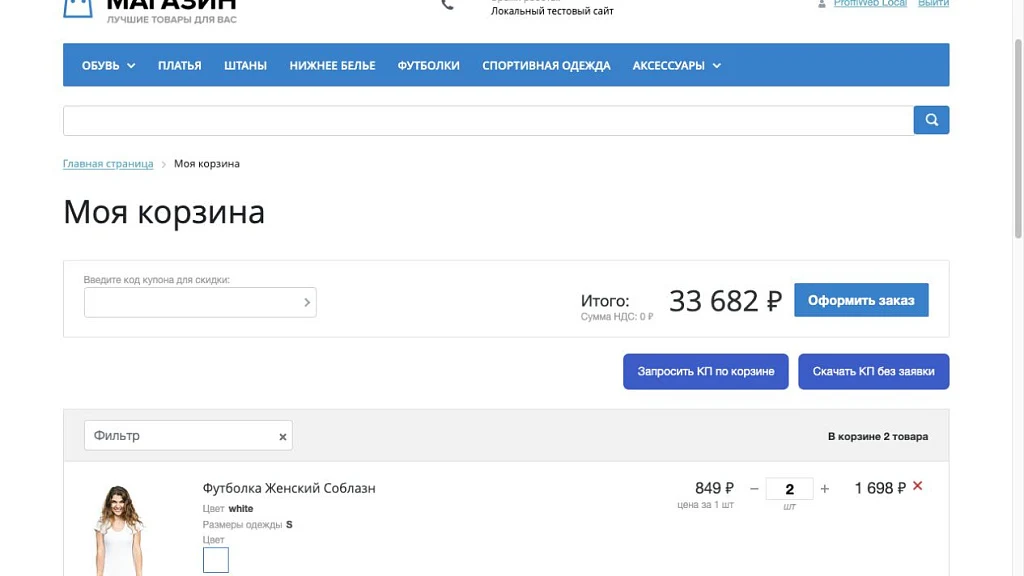The height and width of the screenshot is (576, 1024).
Task: Click the Фильтр cart filter field
Action: pyautogui.click(x=188, y=436)
